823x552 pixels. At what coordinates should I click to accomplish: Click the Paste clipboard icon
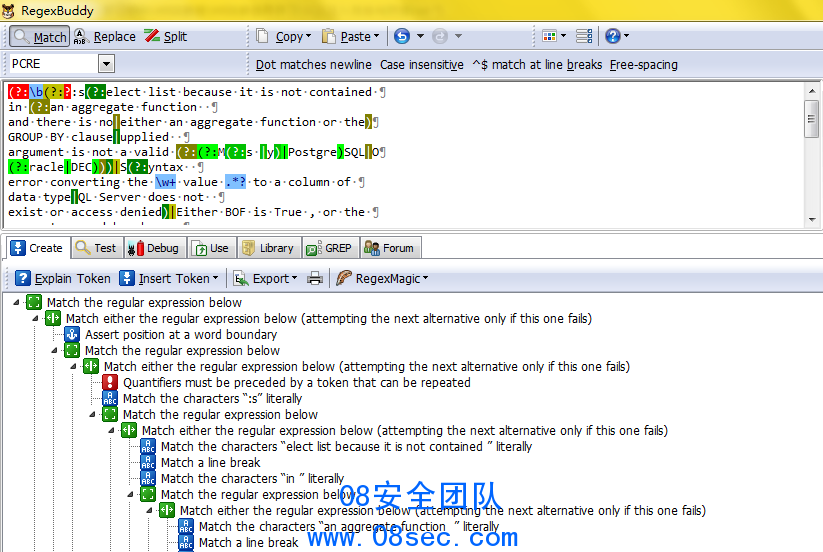pyautogui.click(x=329, y=36)
